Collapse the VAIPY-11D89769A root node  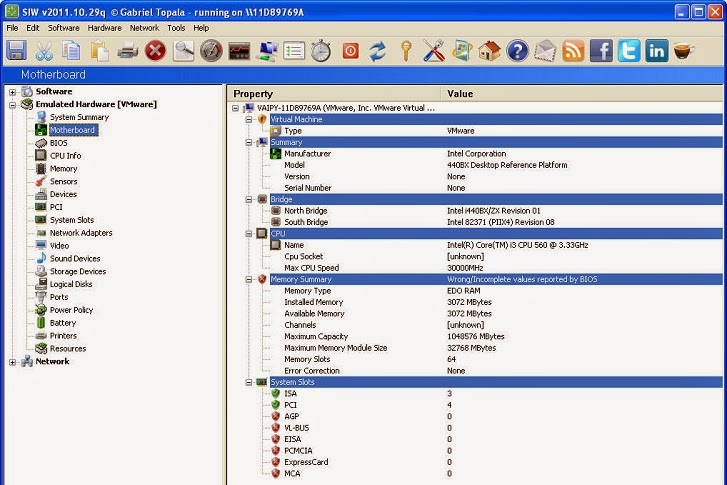click(236, 108)
